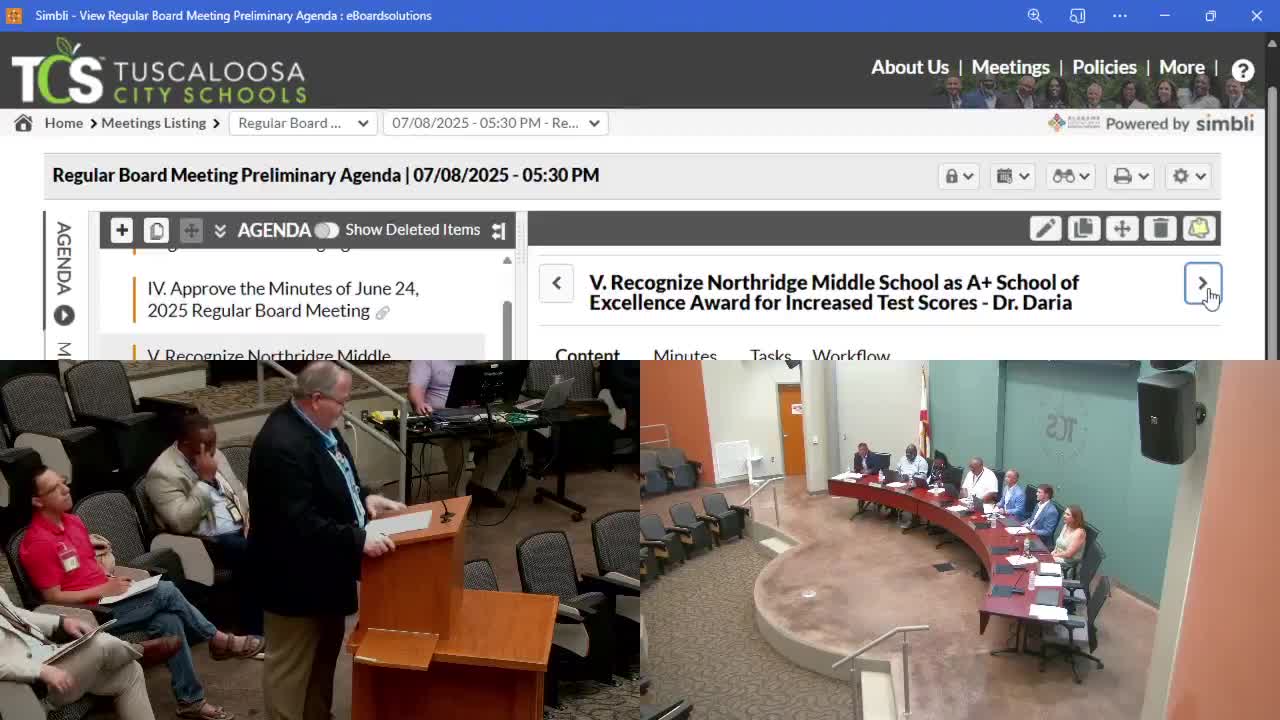The width and height of the screenshot is (1280, 720).
Task: Switch to the Content tab
Action: click(x=587, y=353)
